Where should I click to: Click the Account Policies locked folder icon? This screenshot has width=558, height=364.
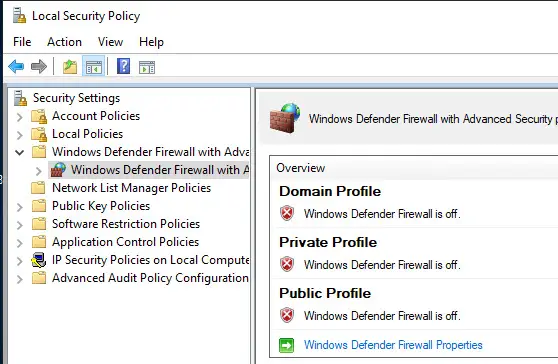[39, 116]
